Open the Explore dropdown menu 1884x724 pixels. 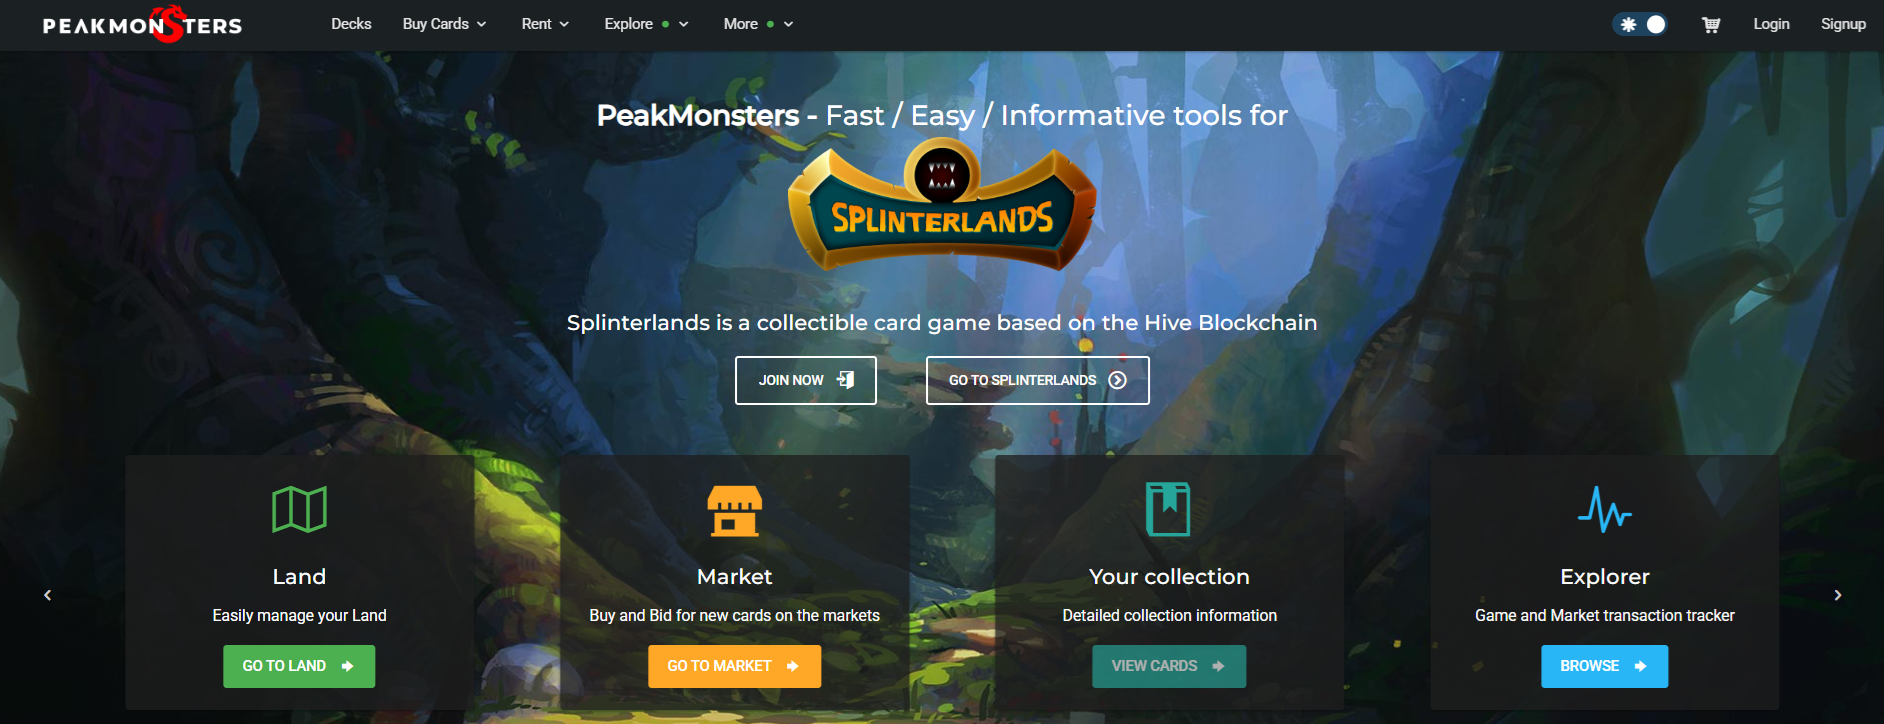(646, 24)
